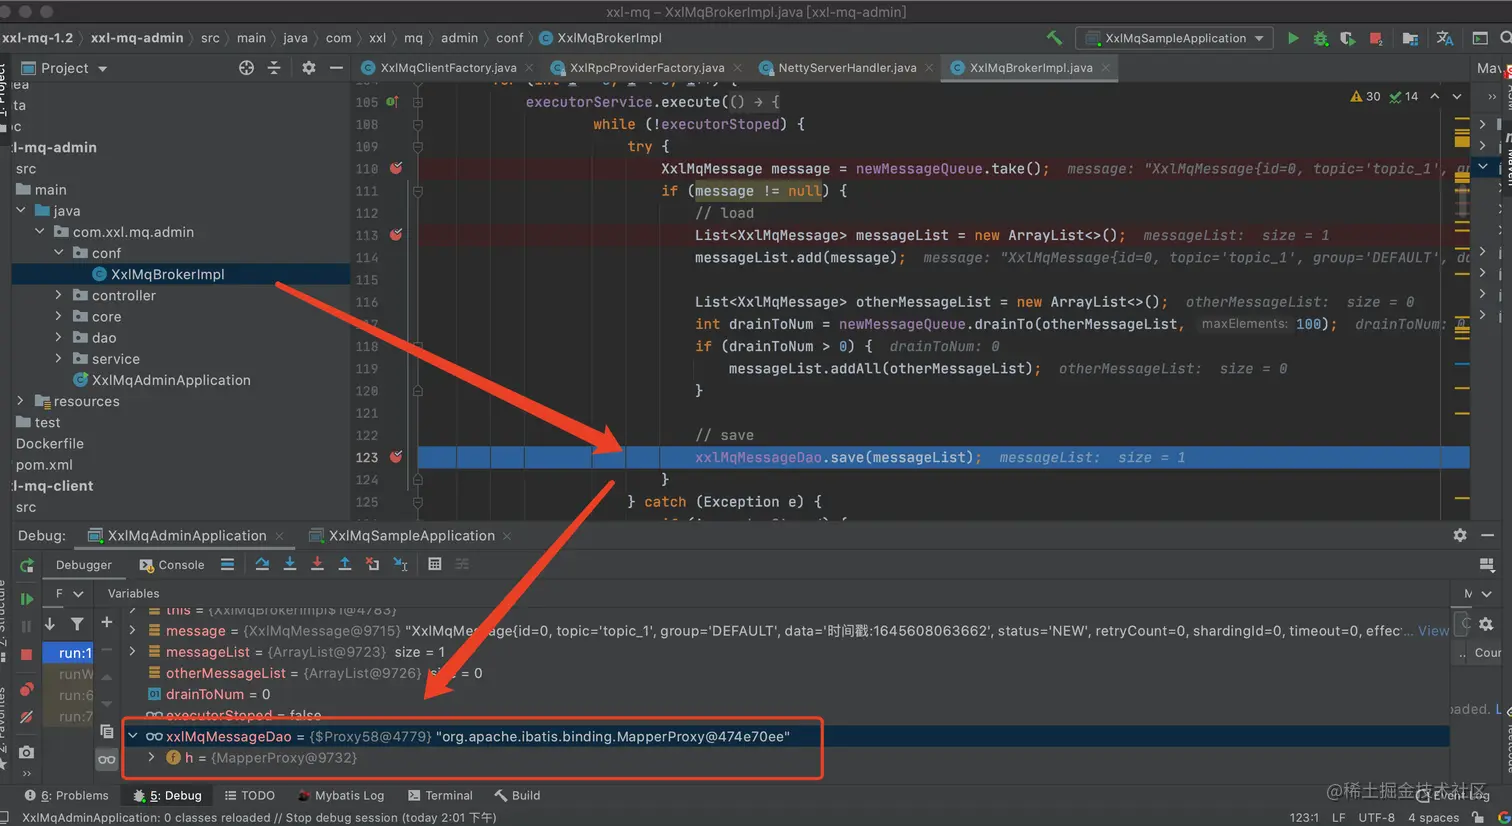Collapse the com.xxl.mq.admin package
Screen dimensions: 1512x826
pos(40,231)
